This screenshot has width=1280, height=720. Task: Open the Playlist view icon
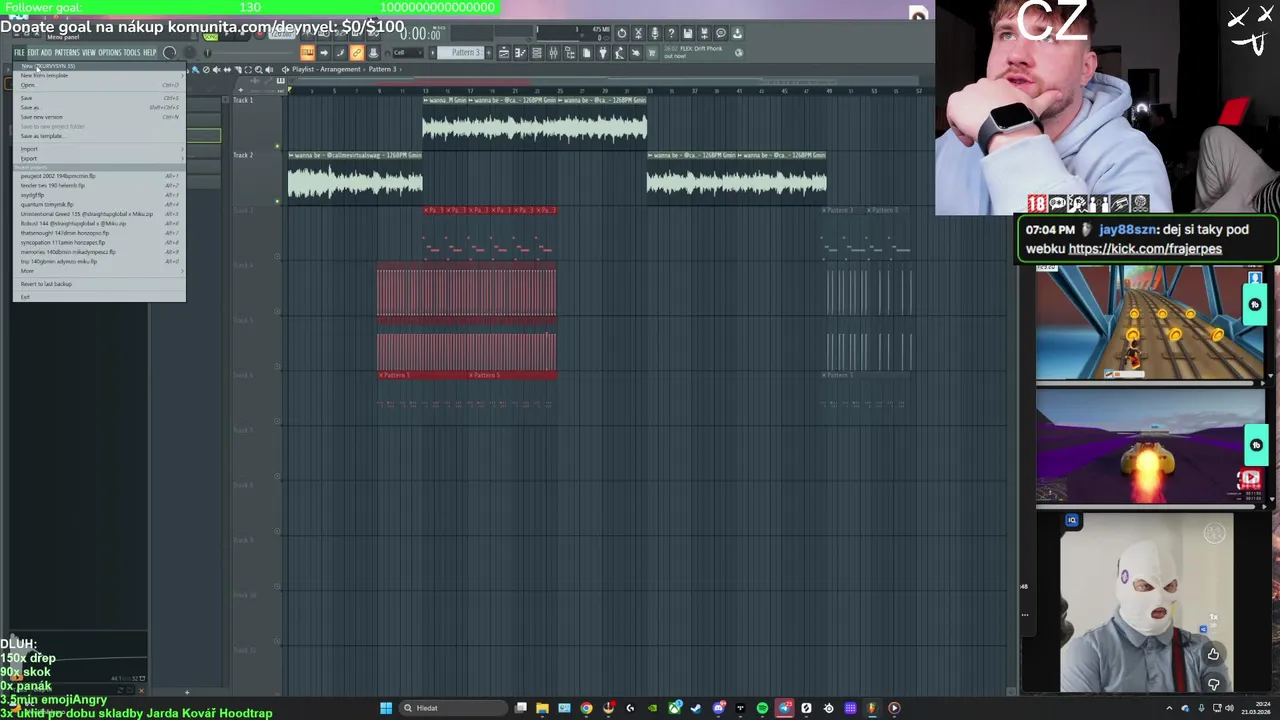click(504, 52)
